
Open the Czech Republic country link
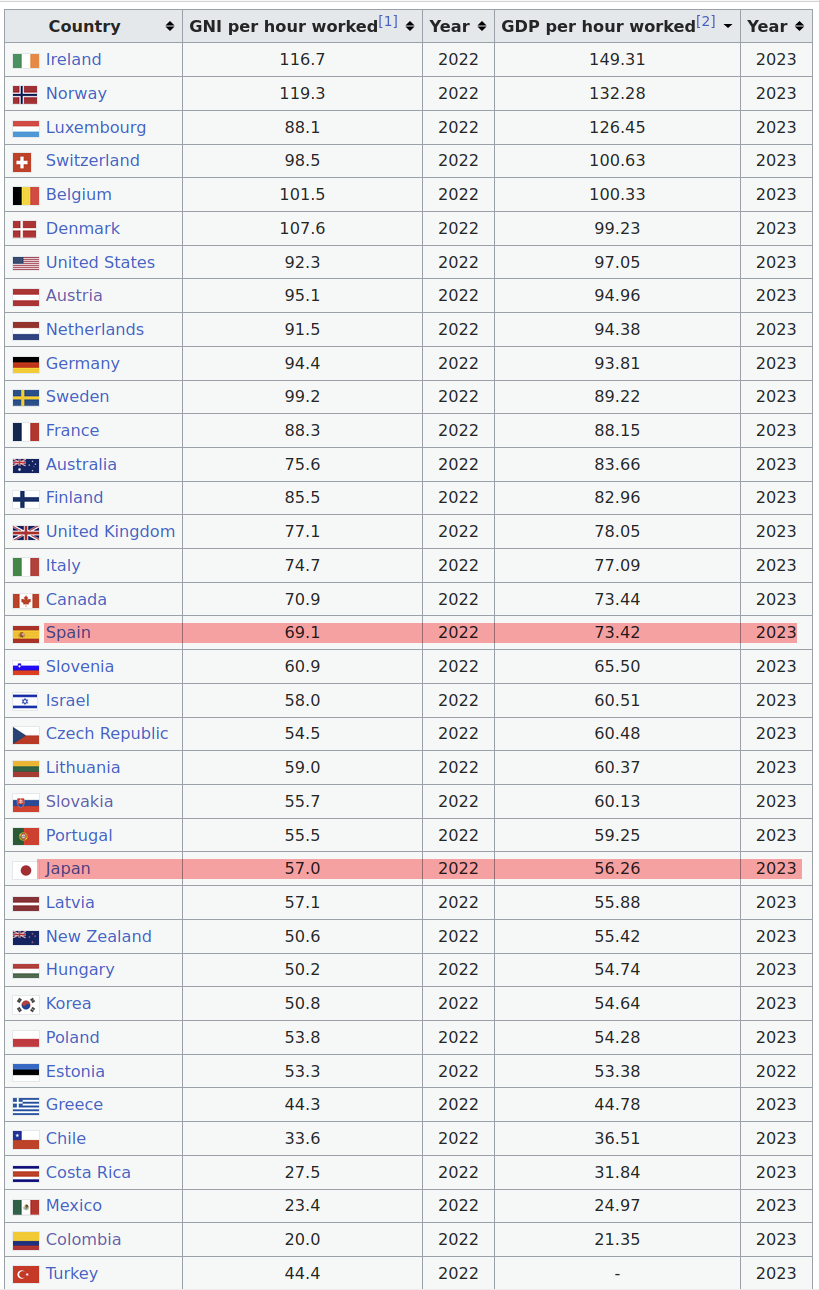107,734
